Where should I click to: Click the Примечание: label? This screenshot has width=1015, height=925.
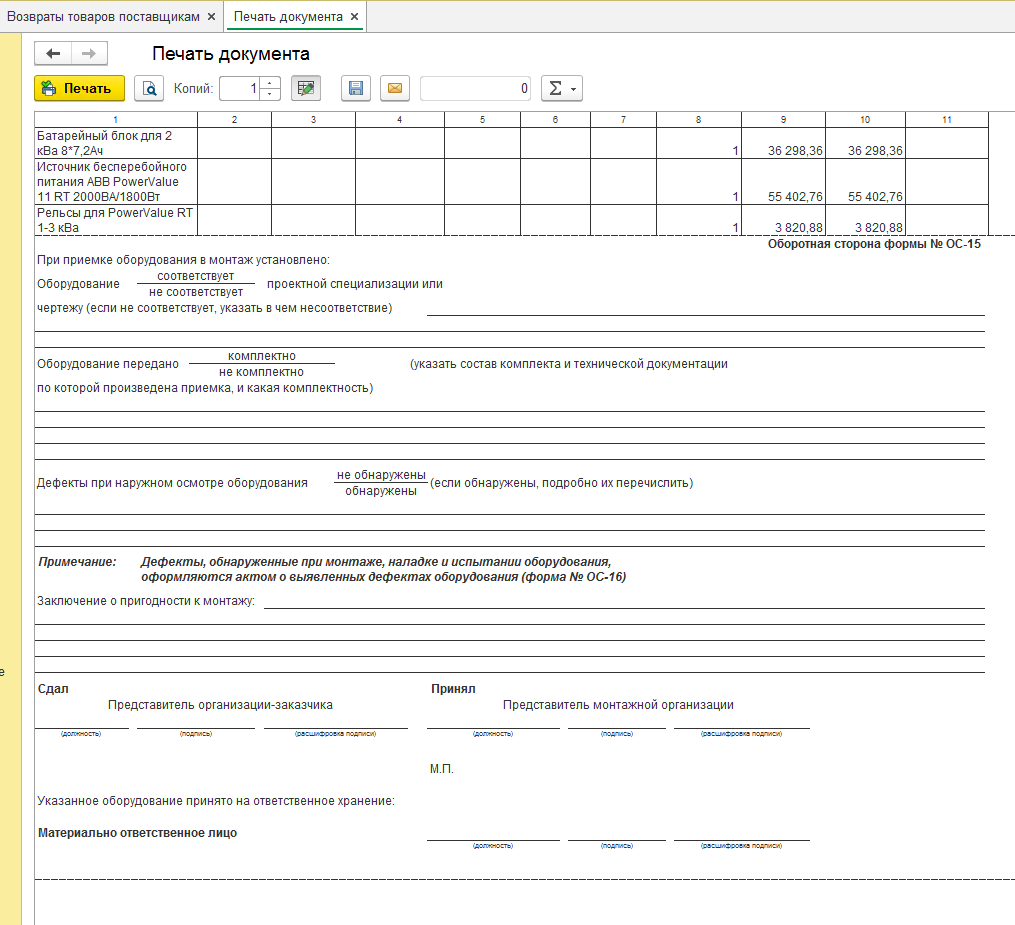(78, 562)
